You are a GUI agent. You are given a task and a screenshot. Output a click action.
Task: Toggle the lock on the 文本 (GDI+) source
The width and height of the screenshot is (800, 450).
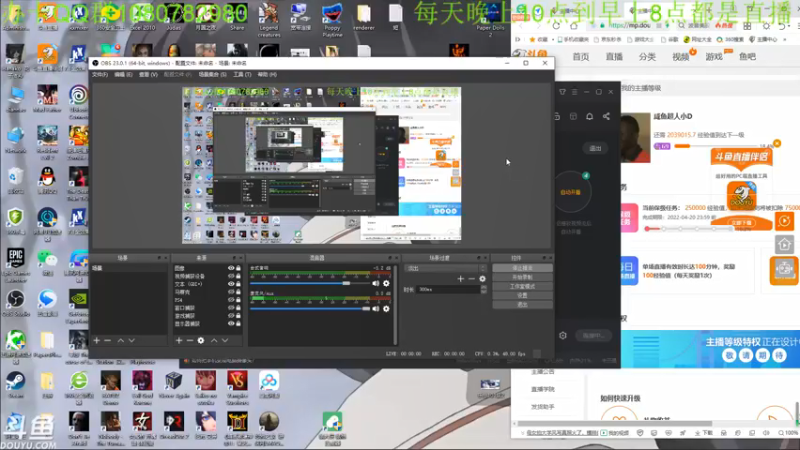point(238,284)
